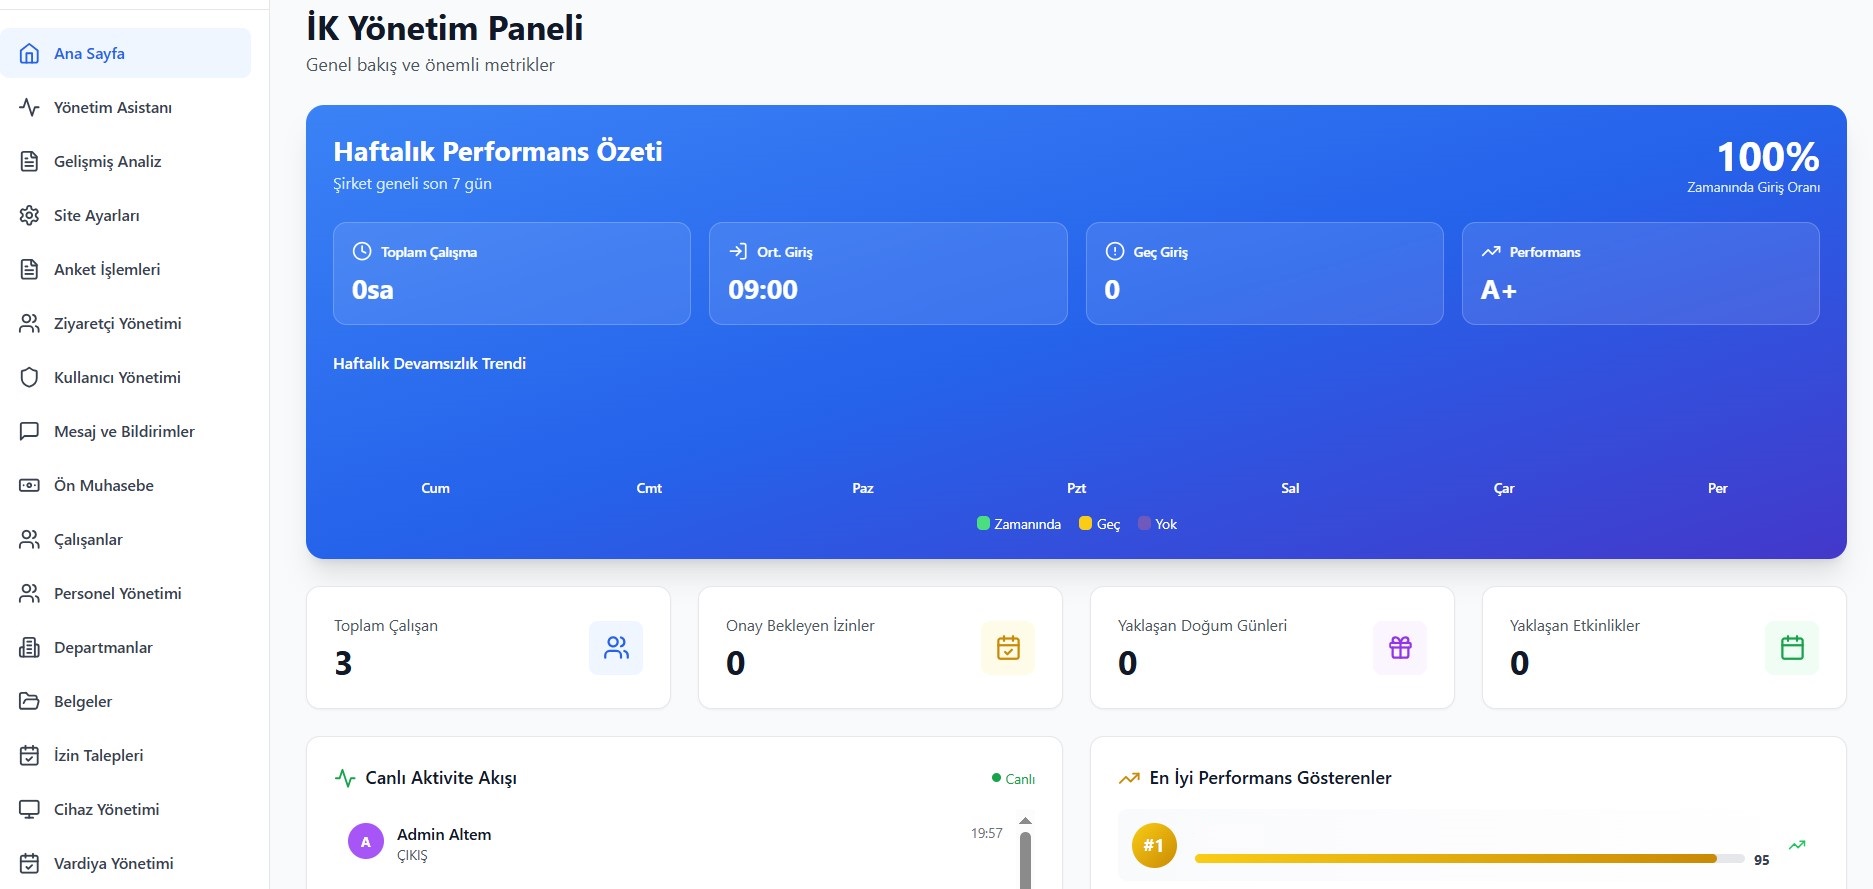The image size is (1873, 889).
Task: Go to the Departmanlar page
Action: tap(103, 648)
